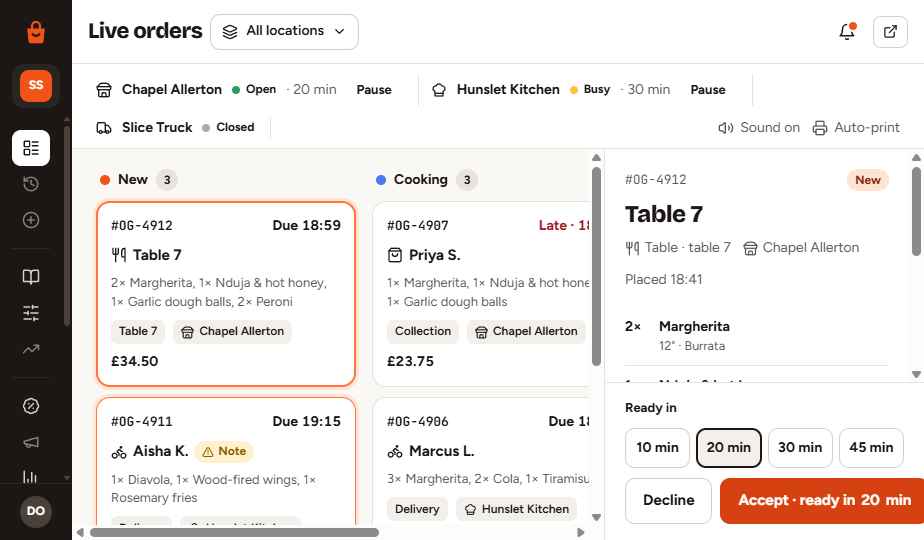Click Hunslet Kitchen tag on Marcus L. card
This screenshot has width=924, height=540.
(x=517, y=509)
